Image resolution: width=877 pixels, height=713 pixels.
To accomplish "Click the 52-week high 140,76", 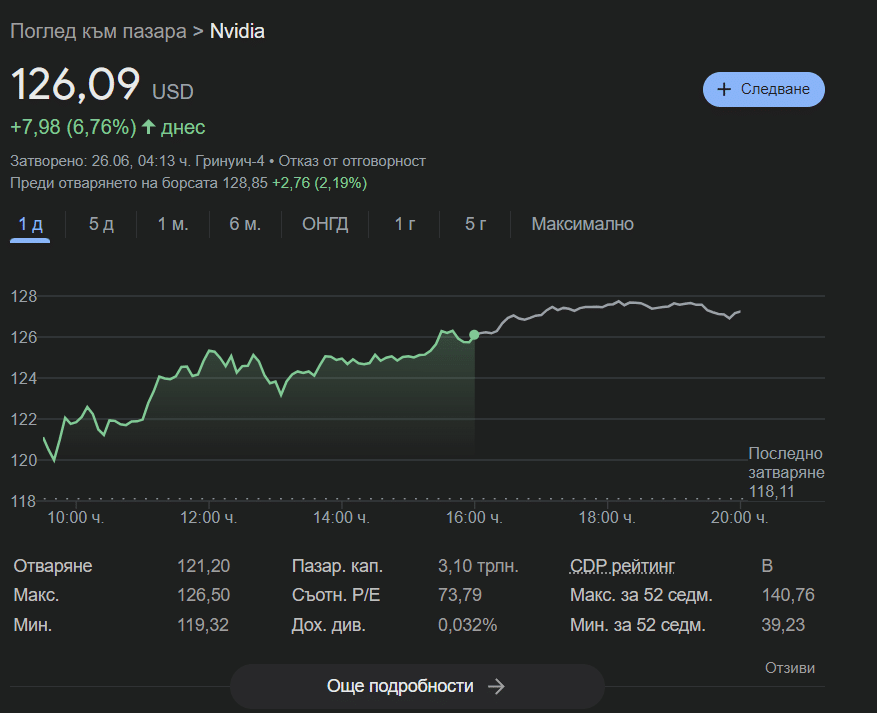I will tap(788, 595).
